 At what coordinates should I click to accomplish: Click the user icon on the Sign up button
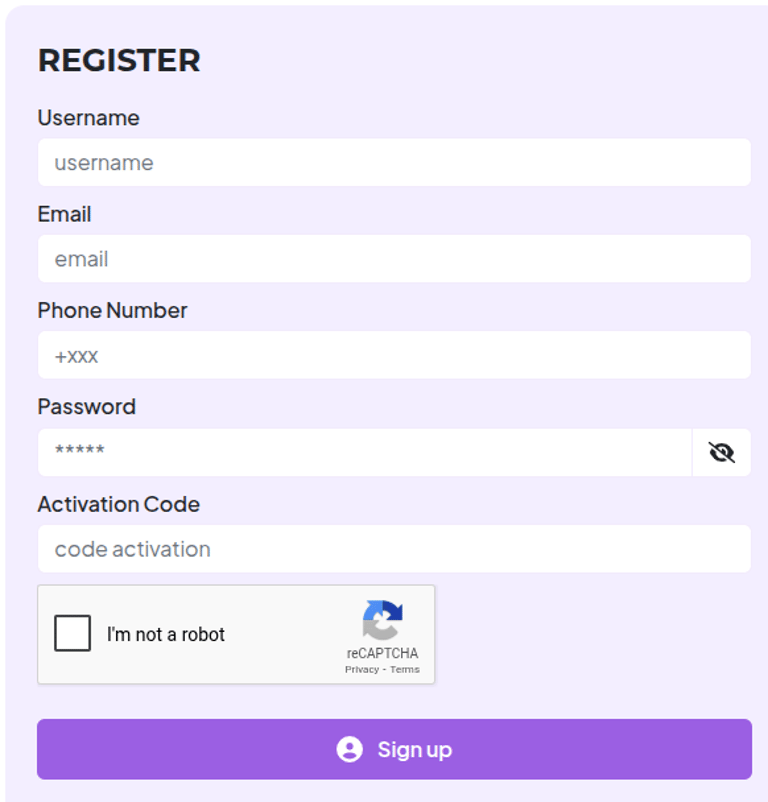(x=349, y=749)
